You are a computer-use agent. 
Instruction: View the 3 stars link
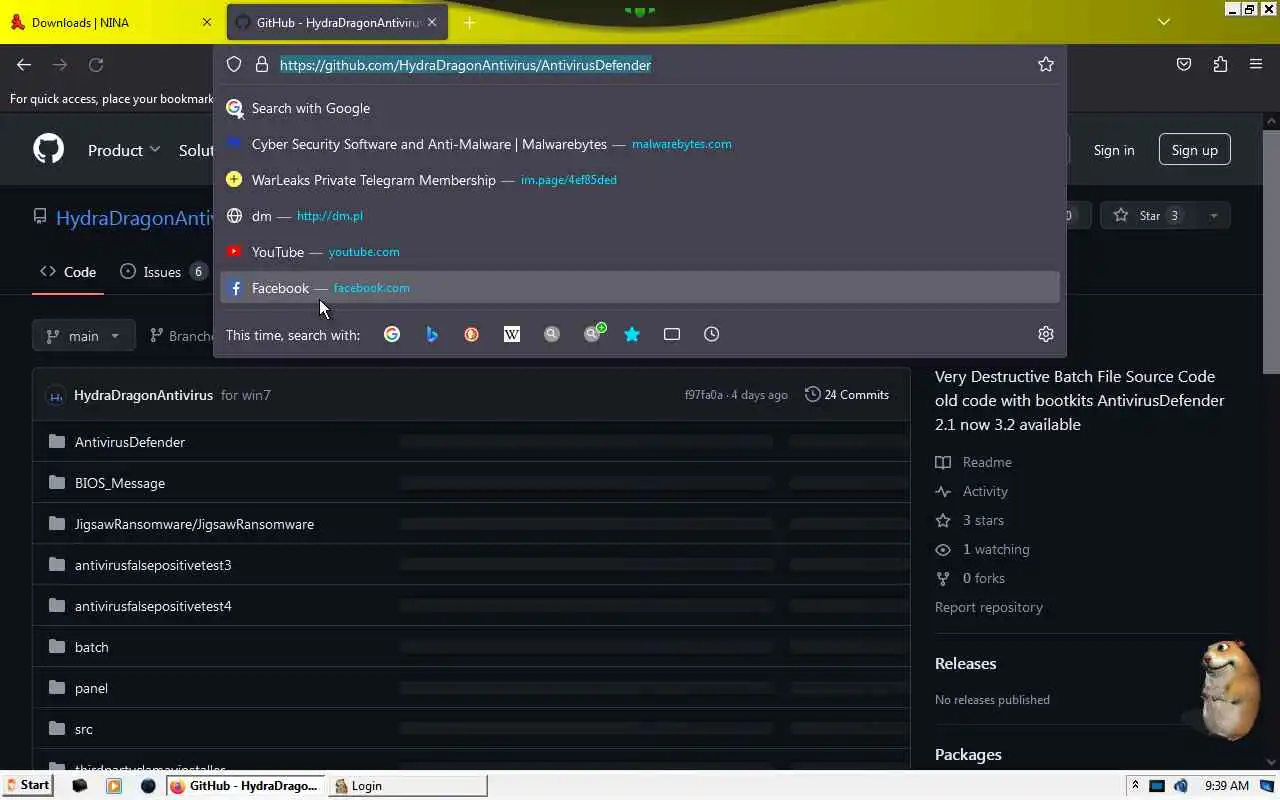click(970, 520)
